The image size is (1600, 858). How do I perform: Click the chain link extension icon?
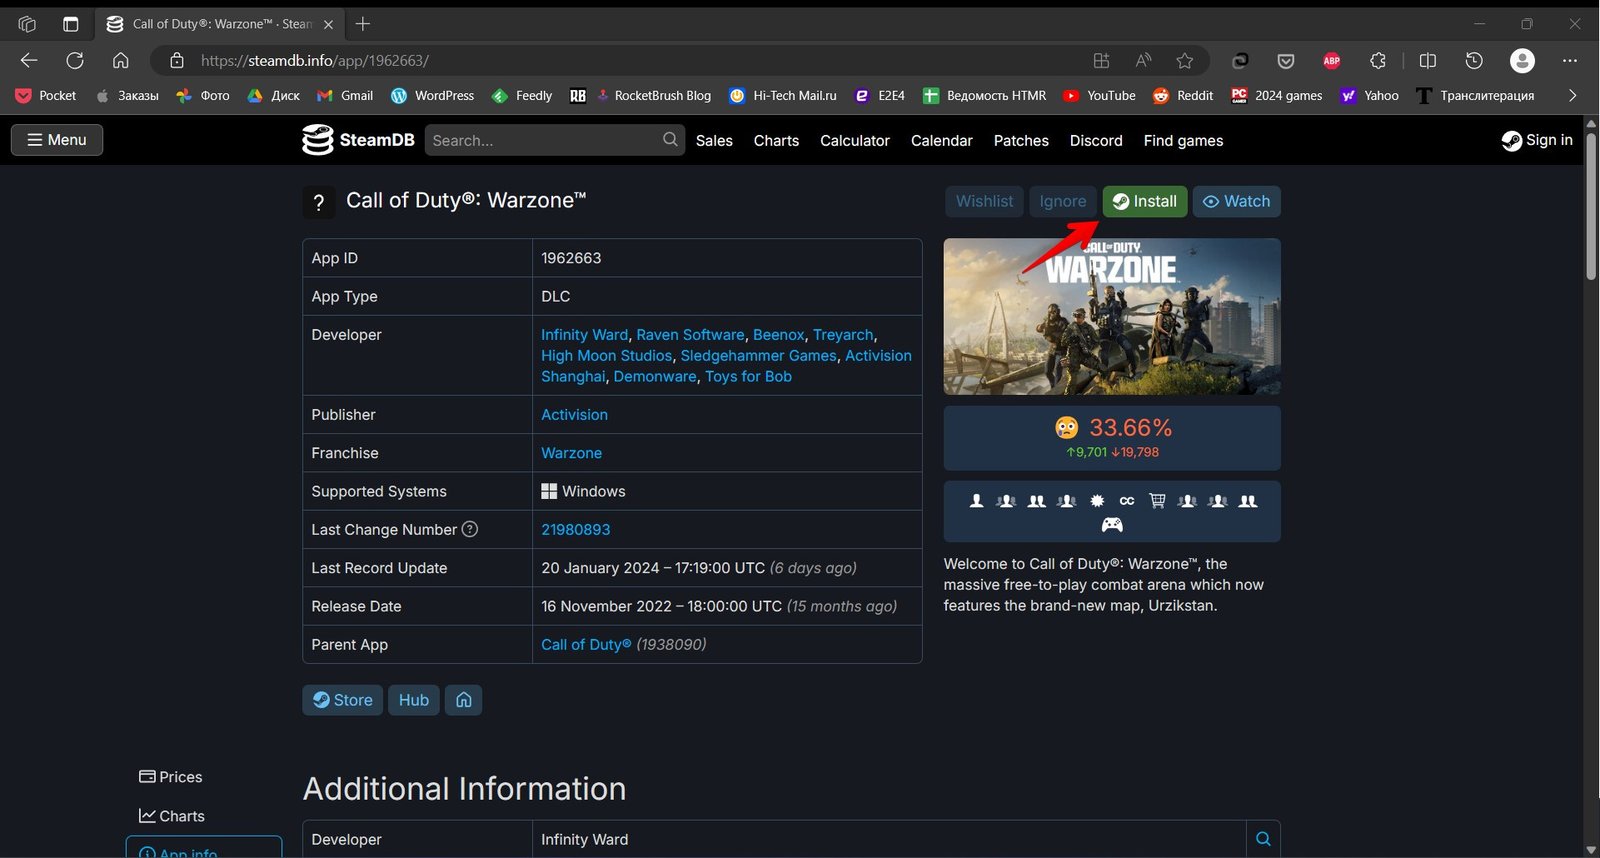[1240, 61]
